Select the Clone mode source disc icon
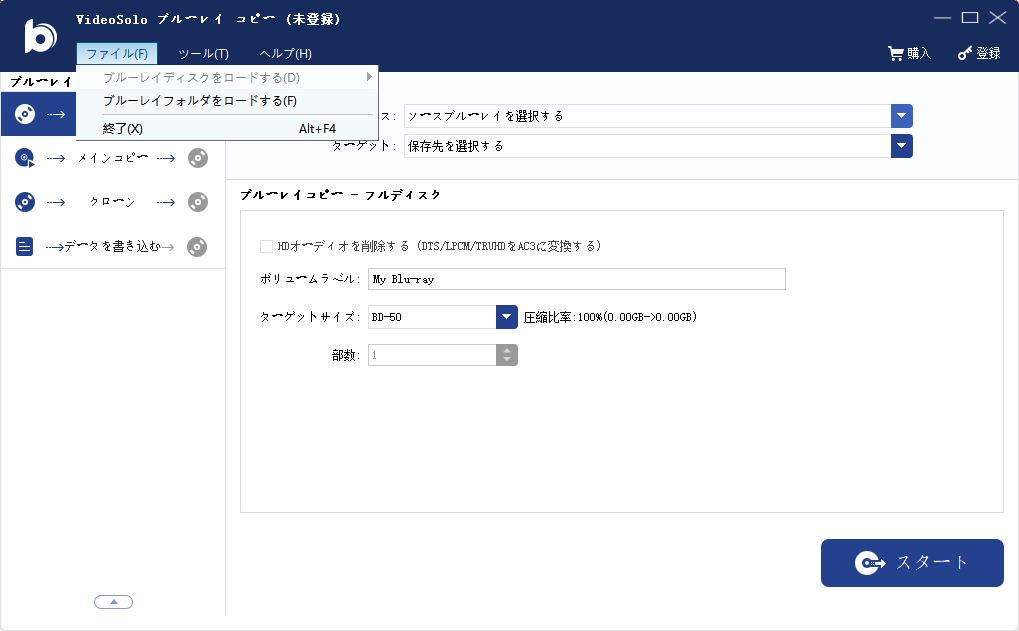1019x631 pixels. coord(25,202)
